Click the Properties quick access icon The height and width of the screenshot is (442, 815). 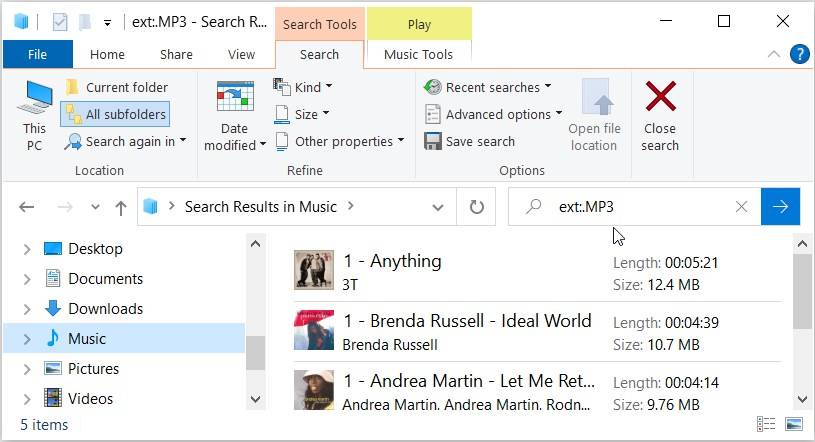[60, 22]
